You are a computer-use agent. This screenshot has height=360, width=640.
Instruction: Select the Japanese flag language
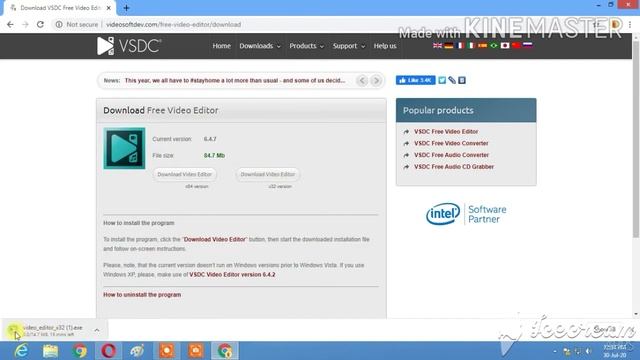coord(505,45)
